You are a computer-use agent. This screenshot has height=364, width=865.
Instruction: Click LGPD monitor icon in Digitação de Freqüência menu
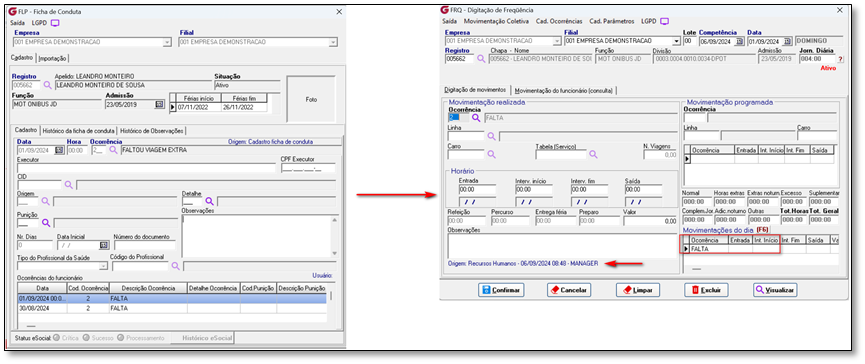click(x=664, y=21)
